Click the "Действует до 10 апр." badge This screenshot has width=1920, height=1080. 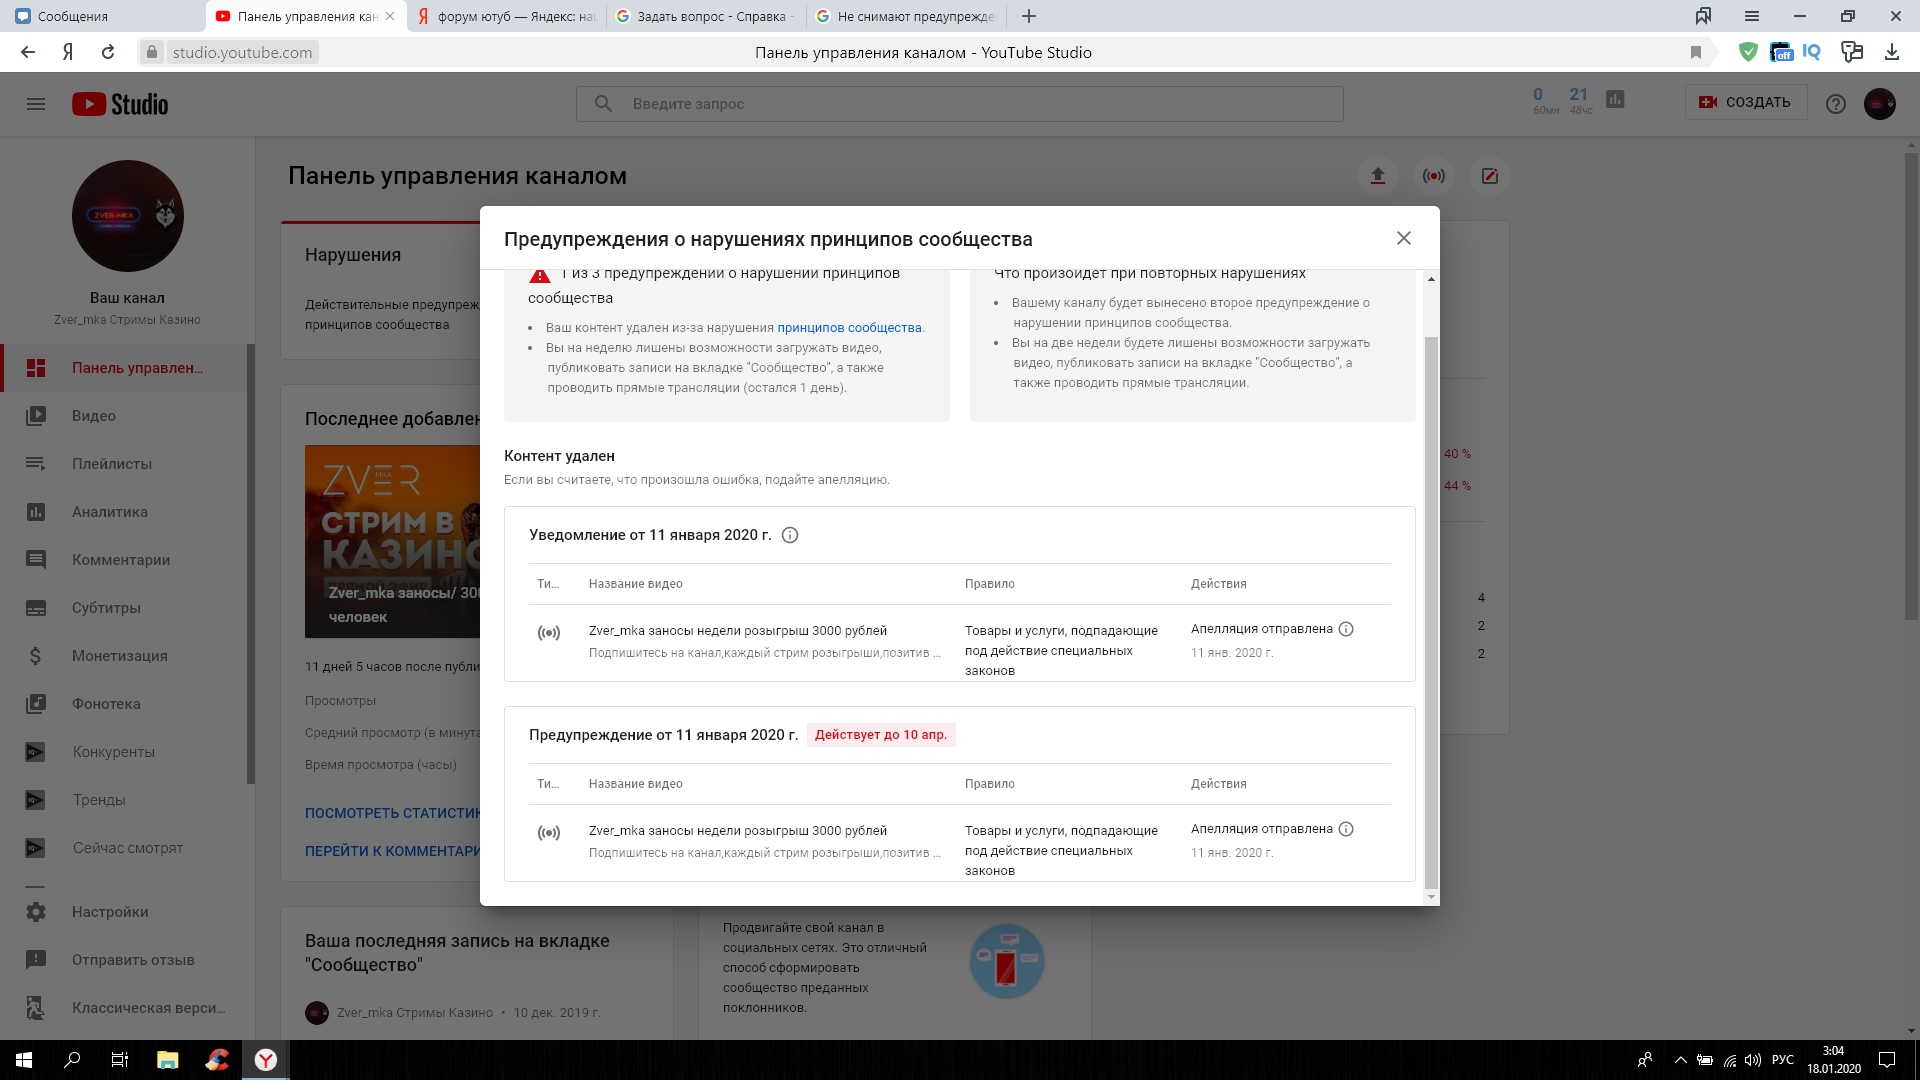pyautogui.click(x=881, y=735)
